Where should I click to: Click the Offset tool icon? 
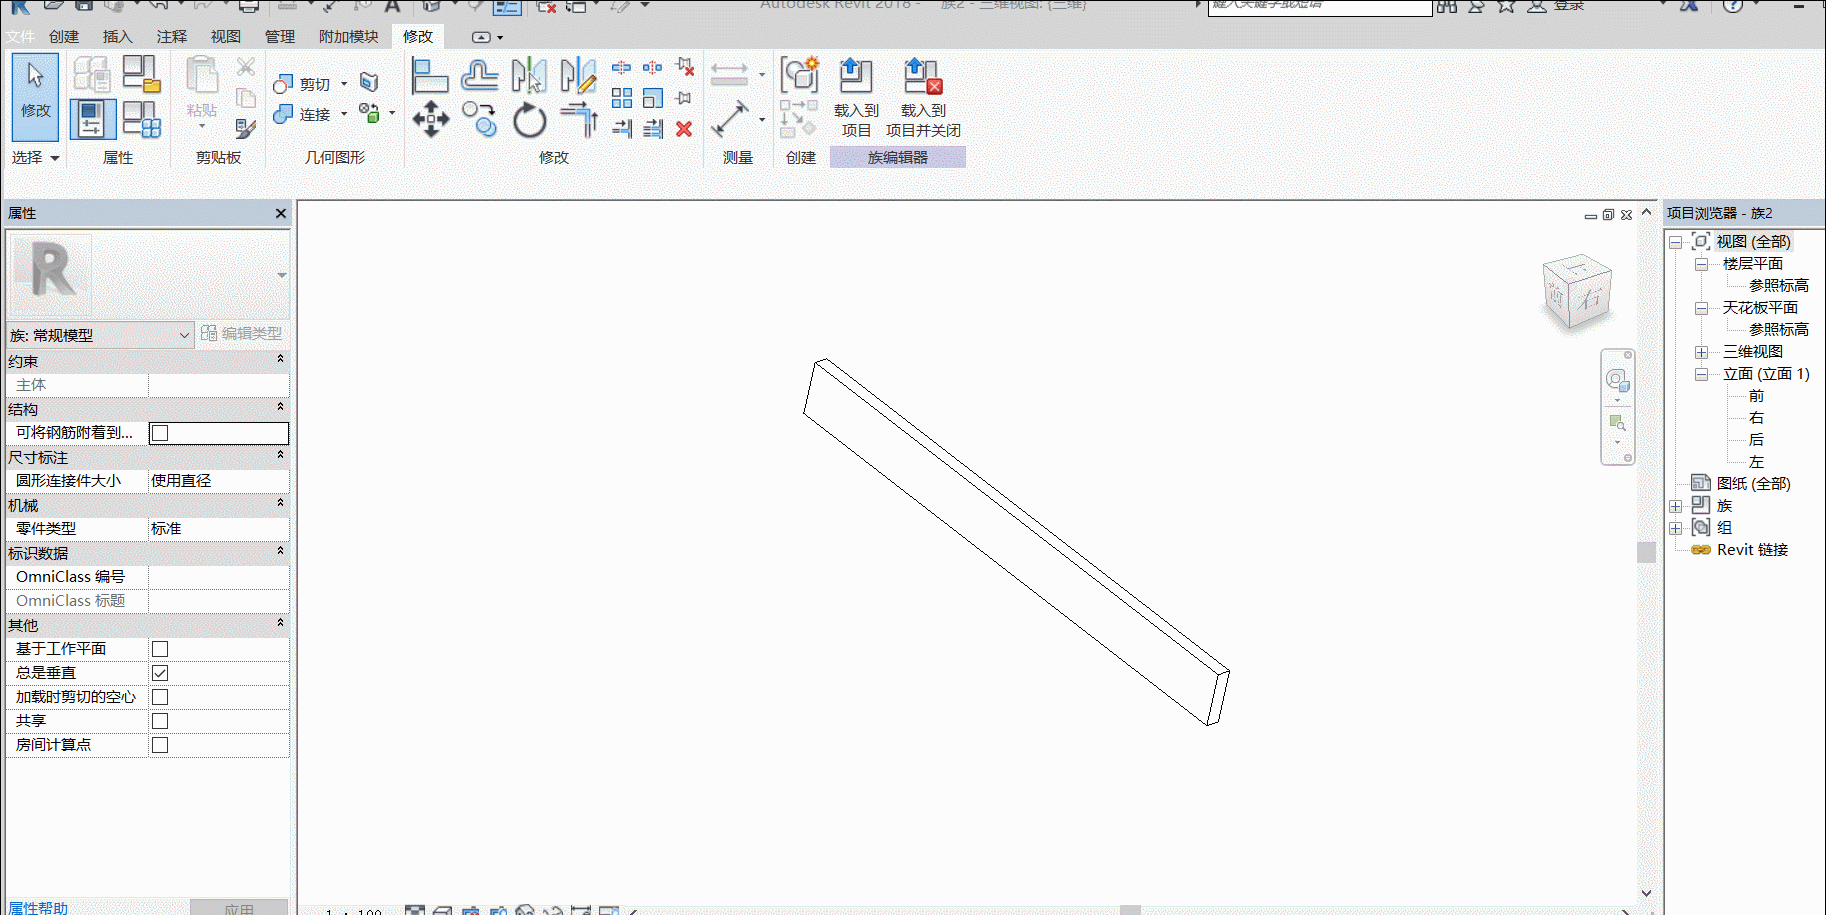click(480, 76)
